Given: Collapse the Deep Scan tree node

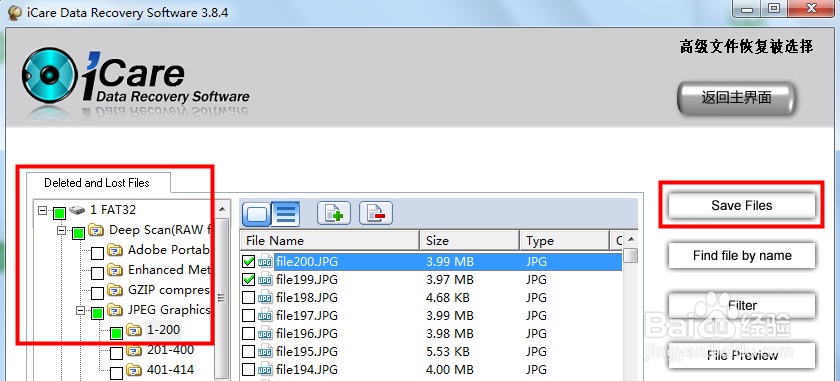Looking at the screenshot, I should coord(62,231).
